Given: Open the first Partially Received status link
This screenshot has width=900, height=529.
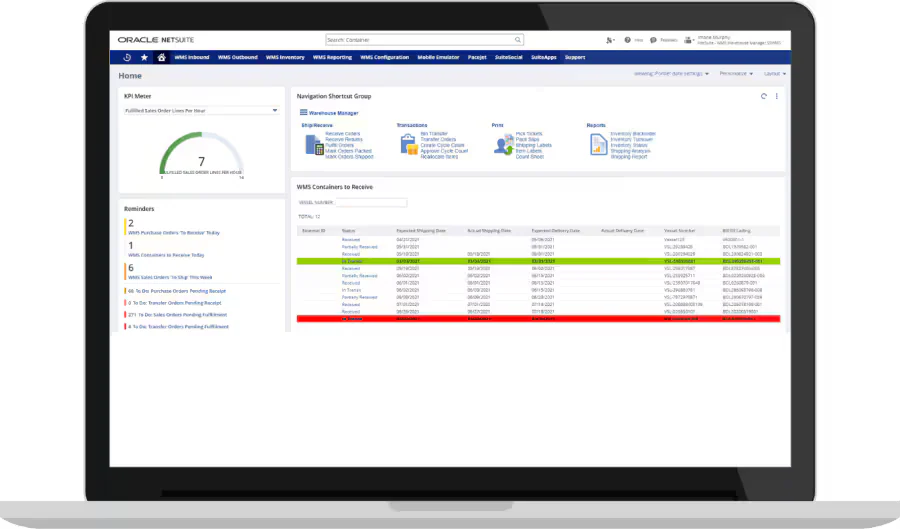Looking at the screenshot, I should 359,247.
